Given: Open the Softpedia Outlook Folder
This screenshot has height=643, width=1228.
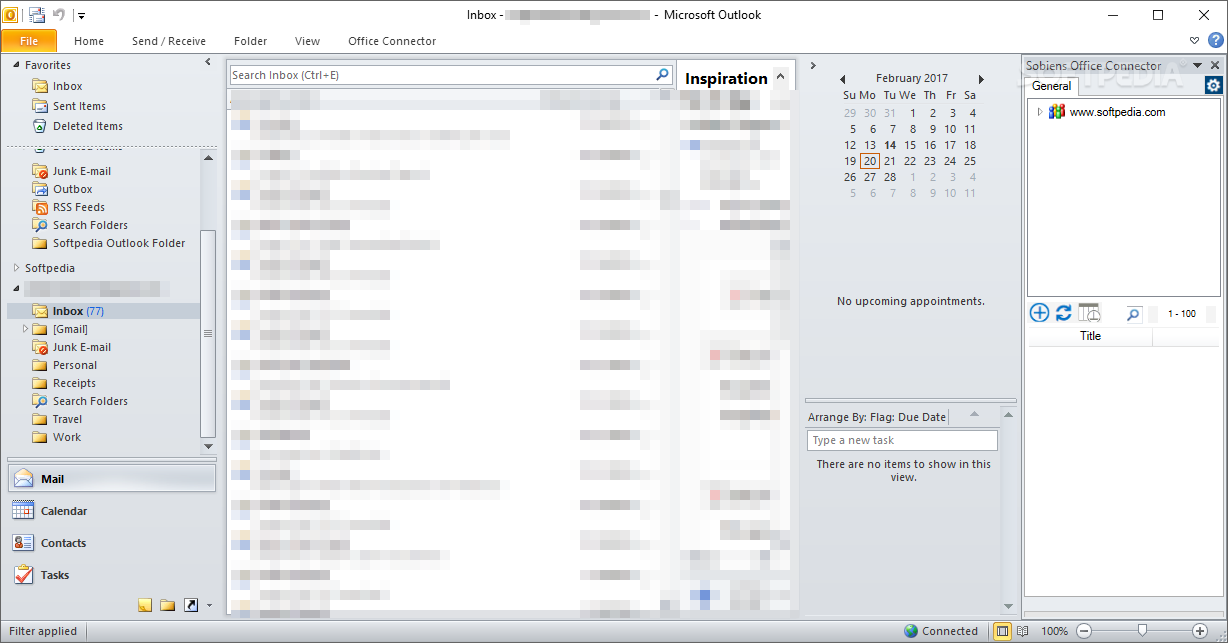Looking at the screenshot, I should click(119, 243).
